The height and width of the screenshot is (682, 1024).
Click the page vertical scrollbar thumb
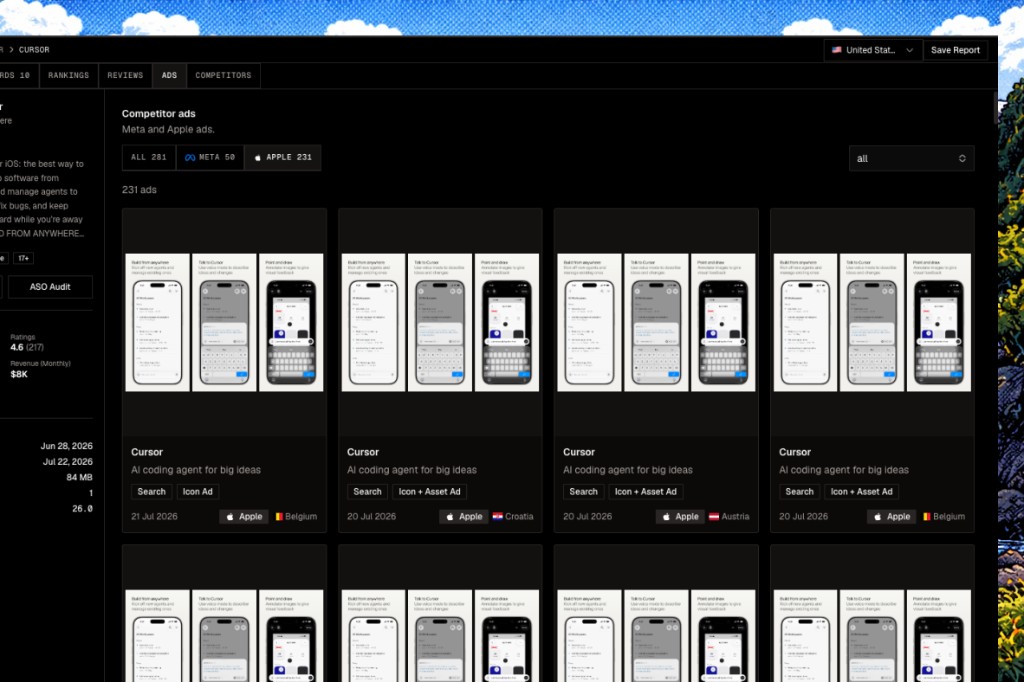click(x=995, y=108)
